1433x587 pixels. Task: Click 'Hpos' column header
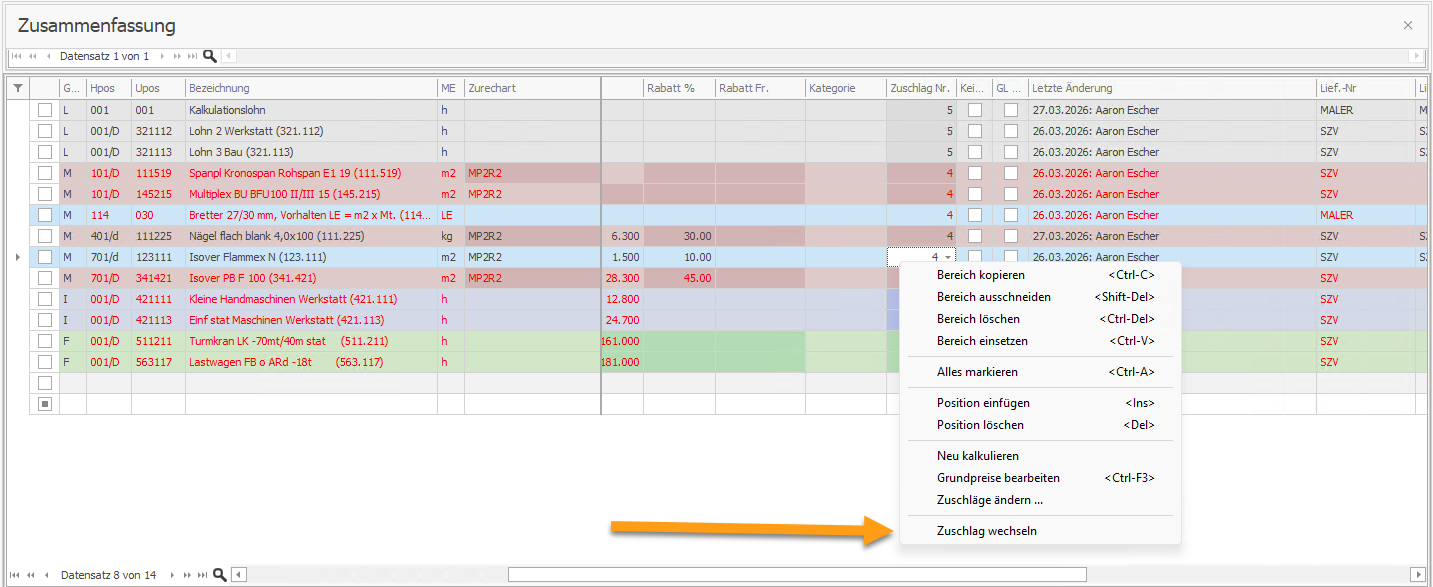[109, 88]
